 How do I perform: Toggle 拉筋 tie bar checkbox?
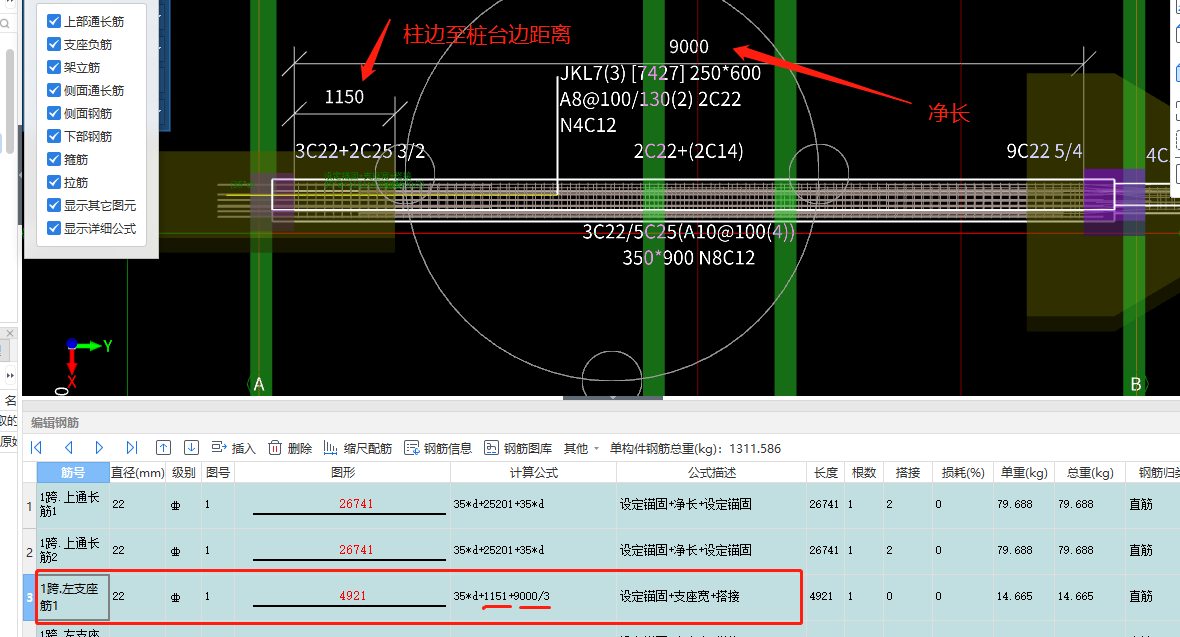click(53, 182)
